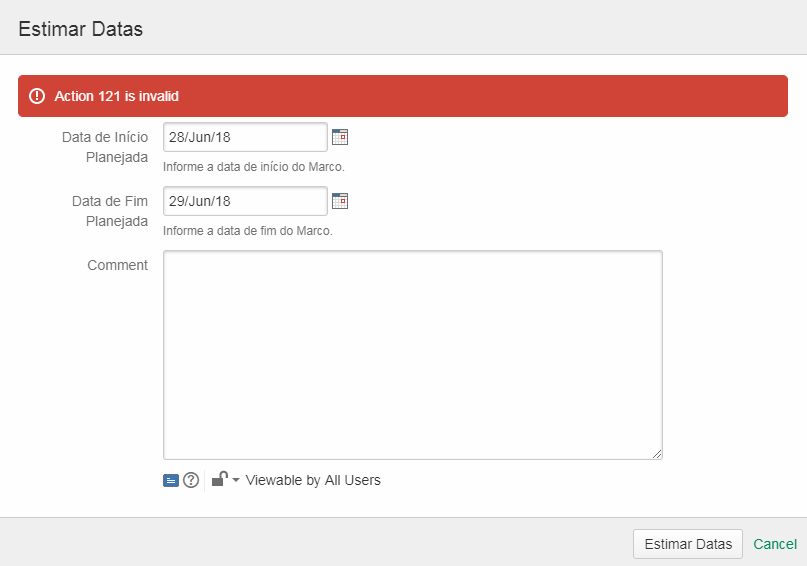This screenshot has width=807, height=566.
Task: Click the 'Data de Início Planejada' label
Action: click(x=105, y=147)
